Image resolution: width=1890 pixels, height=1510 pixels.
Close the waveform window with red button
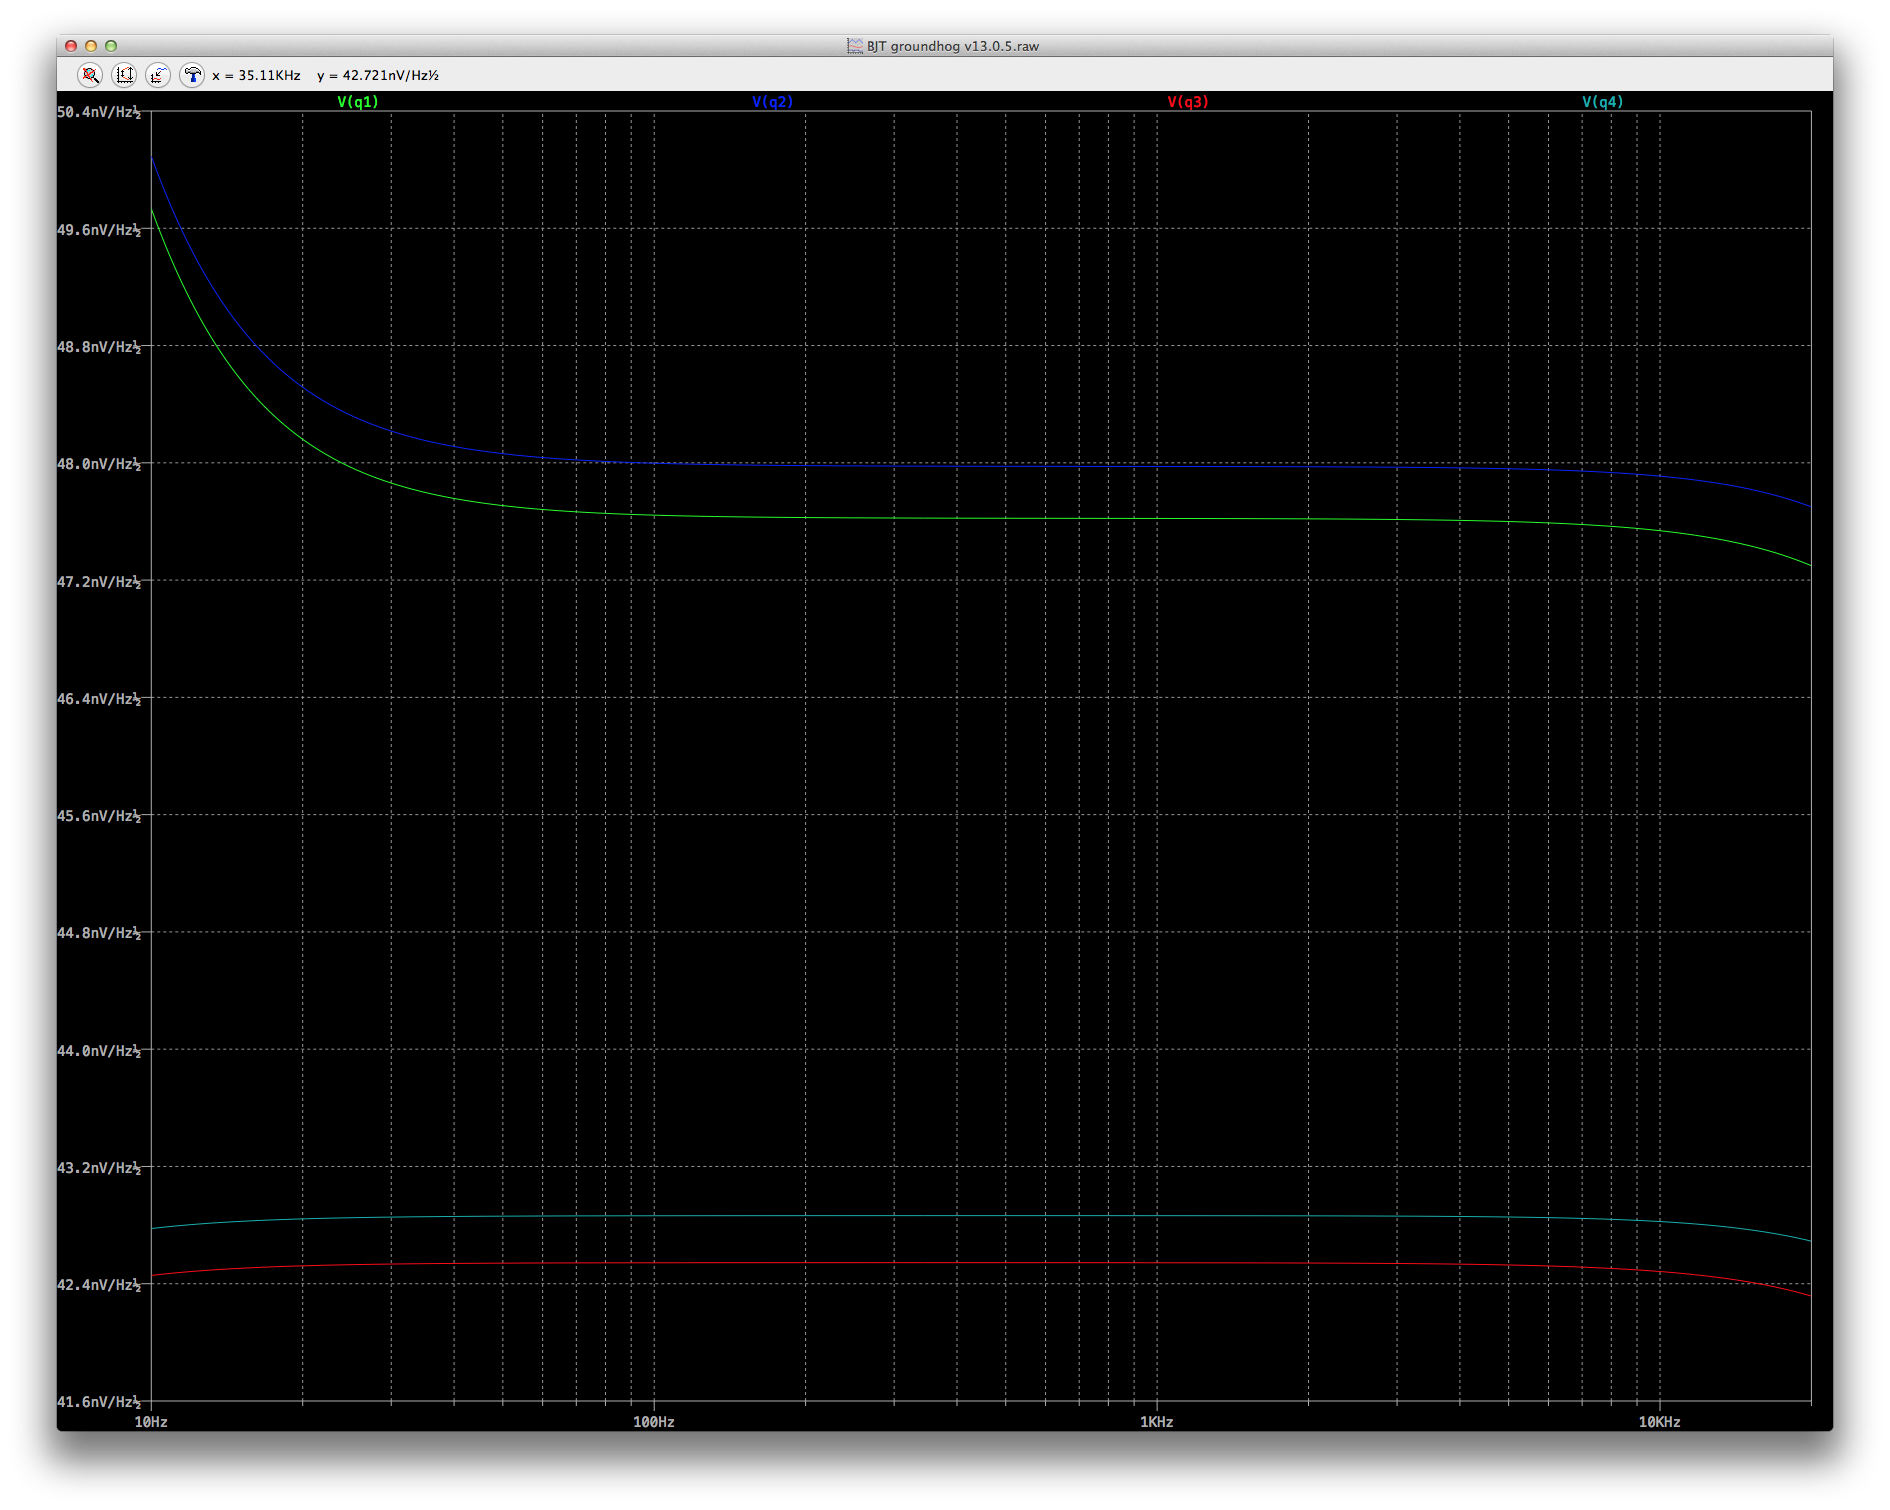(x=71, y=46)
